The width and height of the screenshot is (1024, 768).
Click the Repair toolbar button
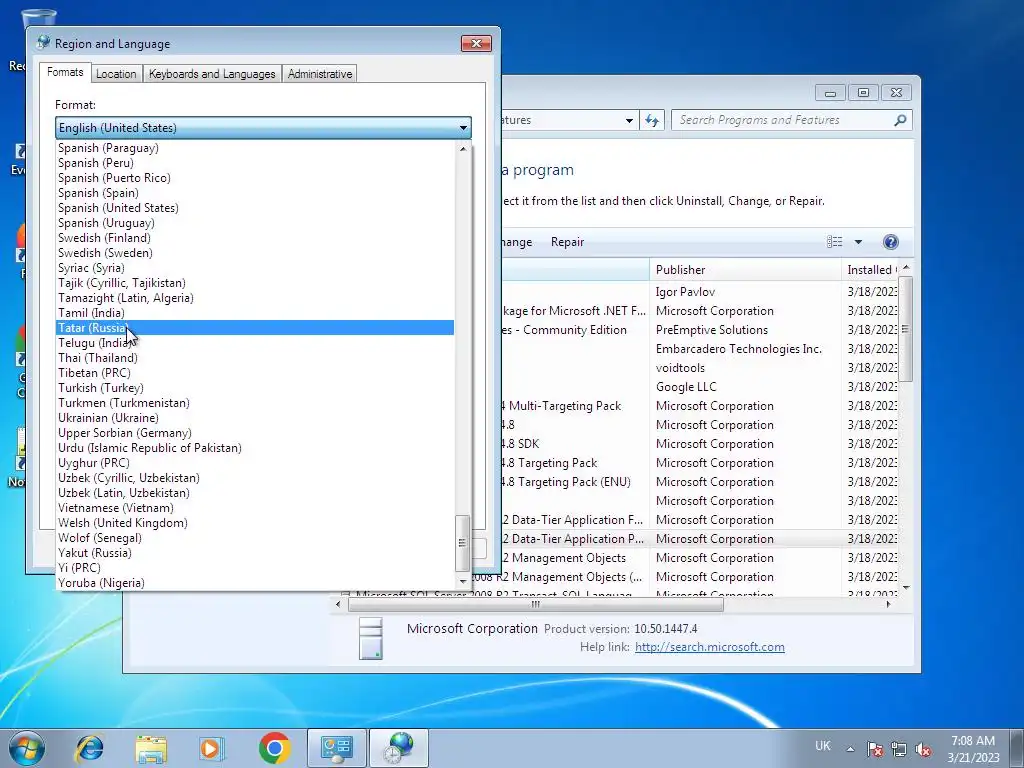click(567, 242)
